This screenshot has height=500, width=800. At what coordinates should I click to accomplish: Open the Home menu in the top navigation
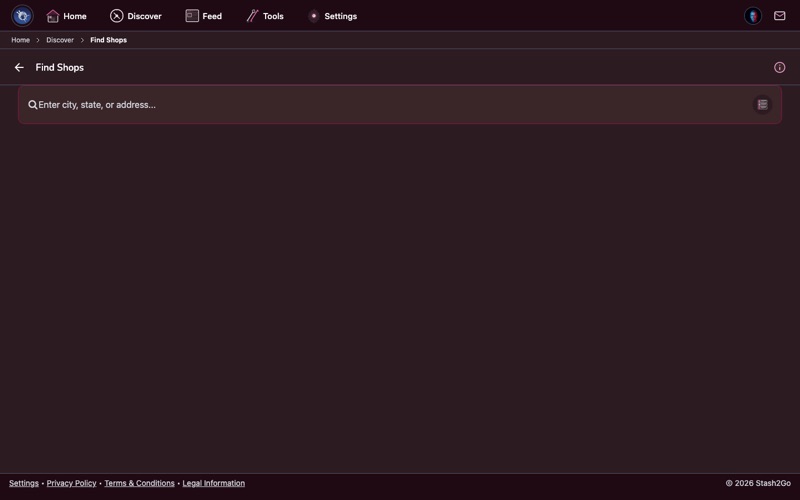(66, 16)
